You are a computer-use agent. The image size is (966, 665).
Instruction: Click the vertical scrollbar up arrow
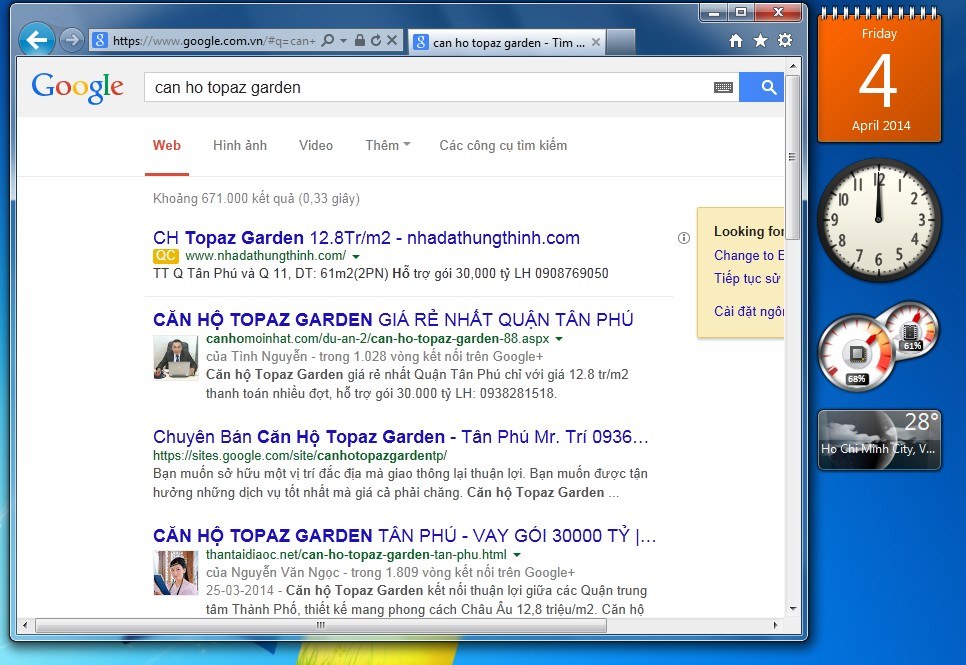click(x=793, y=65)
